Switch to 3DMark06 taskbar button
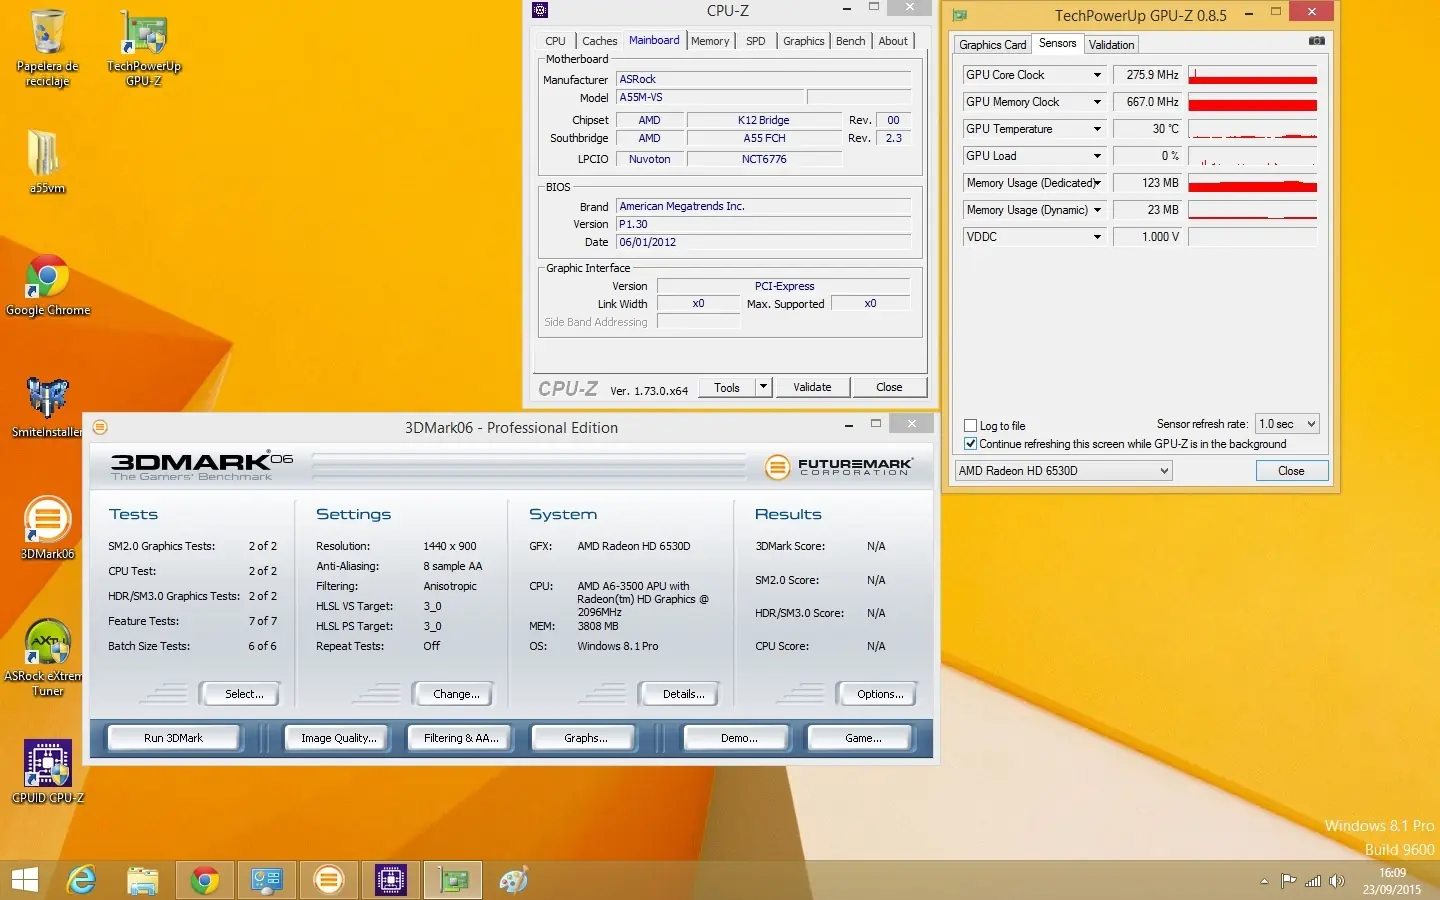 pos(329,880)
